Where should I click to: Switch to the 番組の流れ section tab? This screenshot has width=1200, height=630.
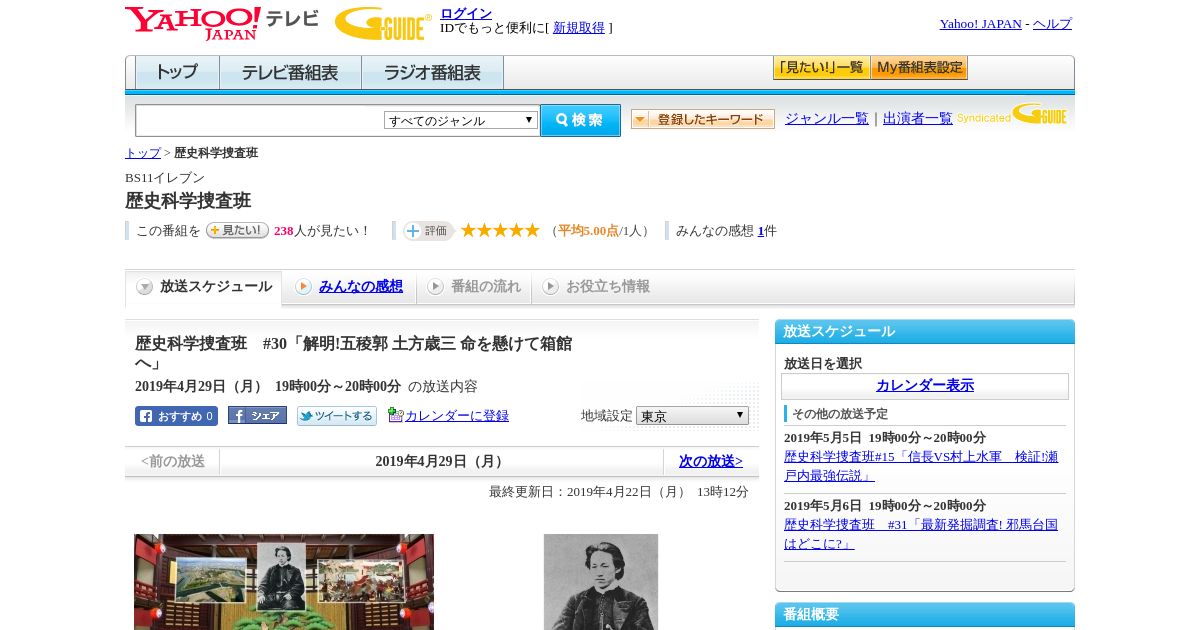click(474, 287)
